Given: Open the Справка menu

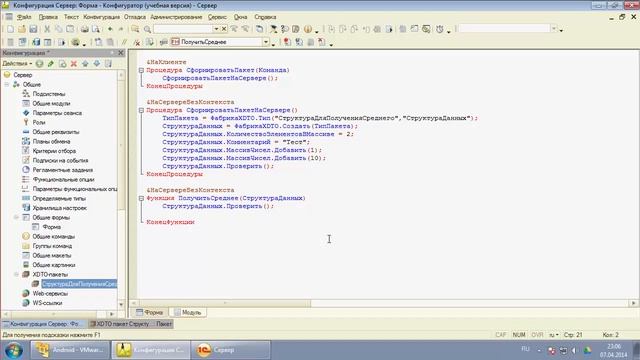Looking at the screenshot, I should click(265, 17).
